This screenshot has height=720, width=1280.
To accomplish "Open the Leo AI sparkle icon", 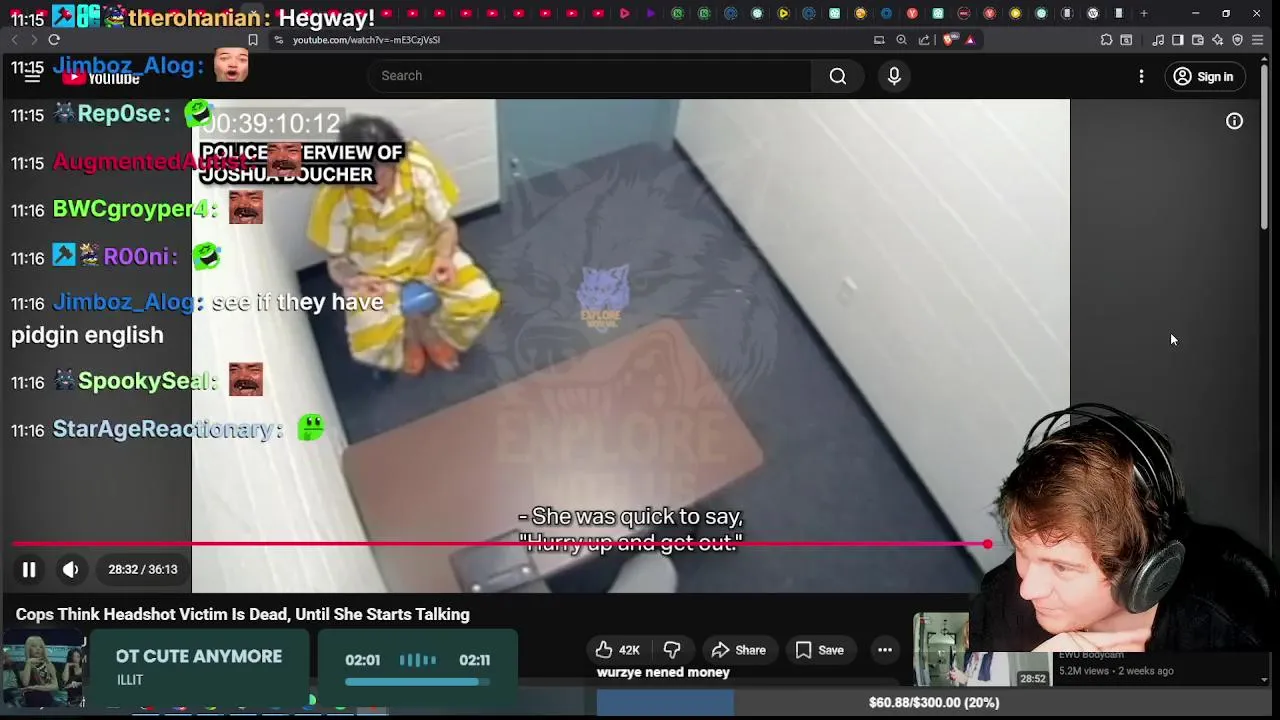I will pyautogui.click(x=1218, y=40).
